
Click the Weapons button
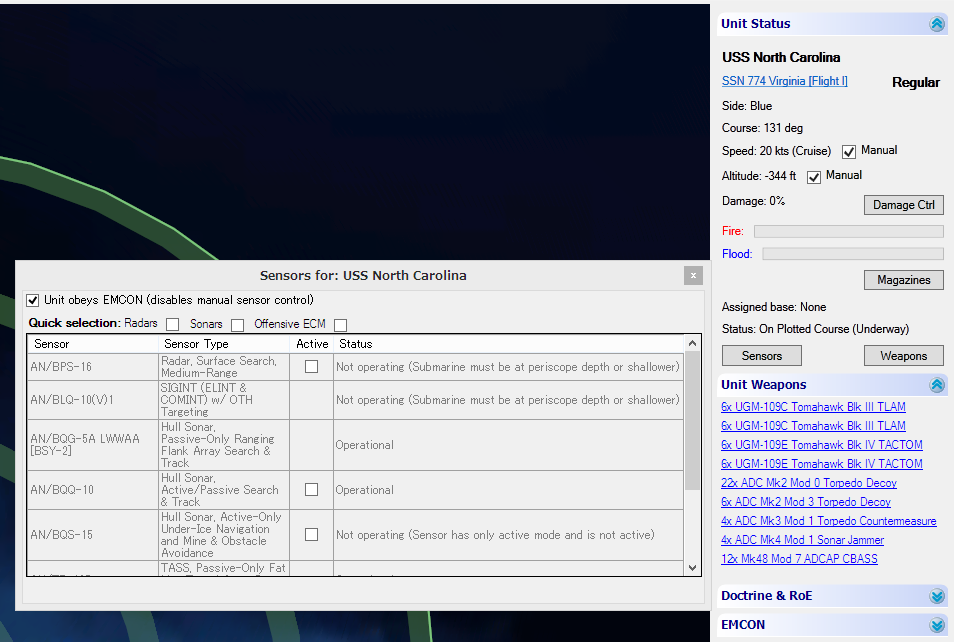[x=904, y=356]
